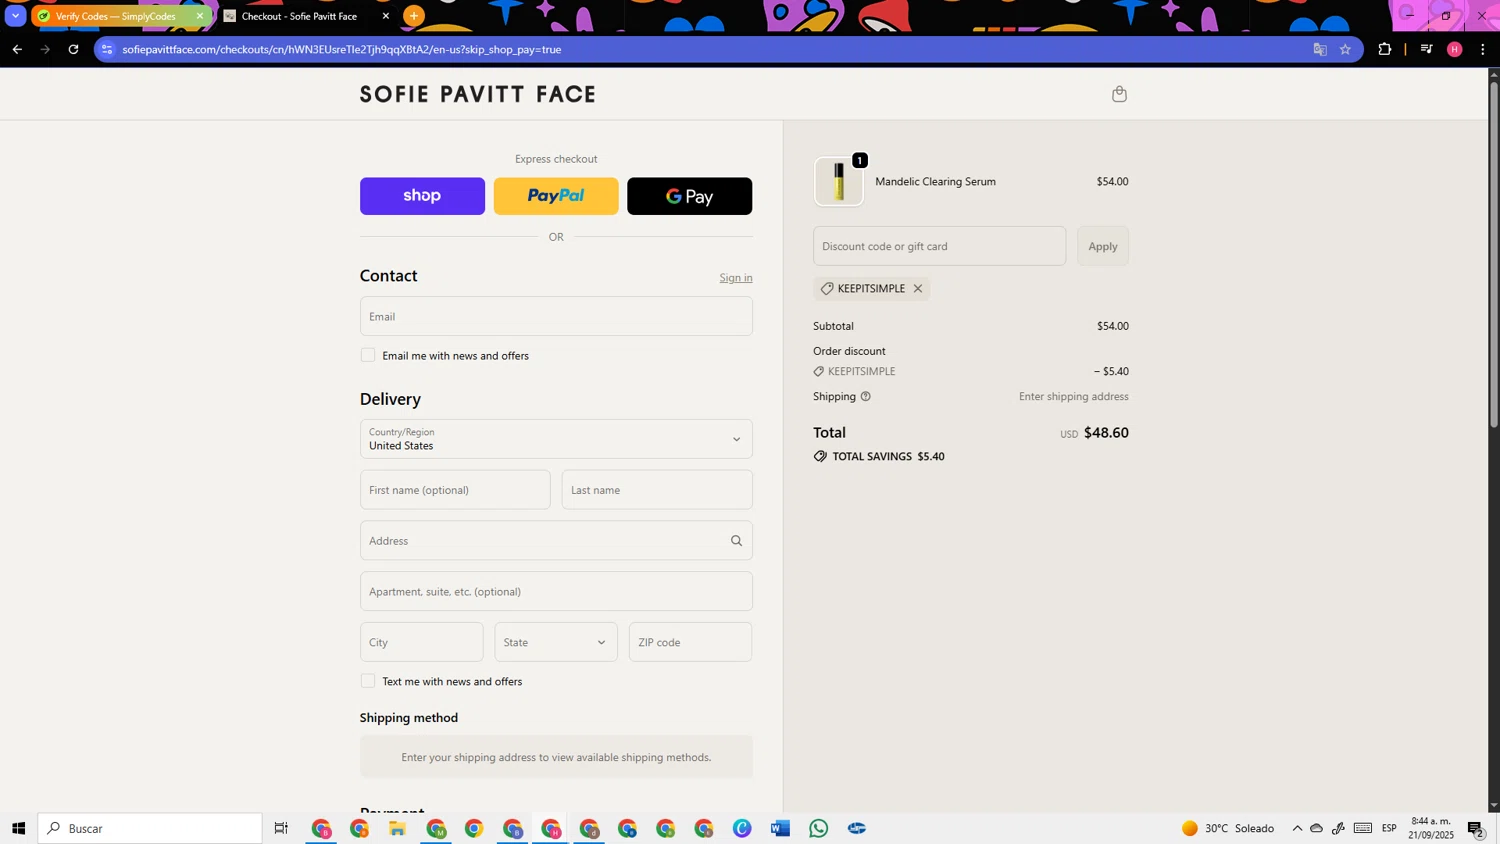Open the clock and date 8:44 a. m.
The height and width of the screenshot is (844, 1500).
[x=1431, y=828]
